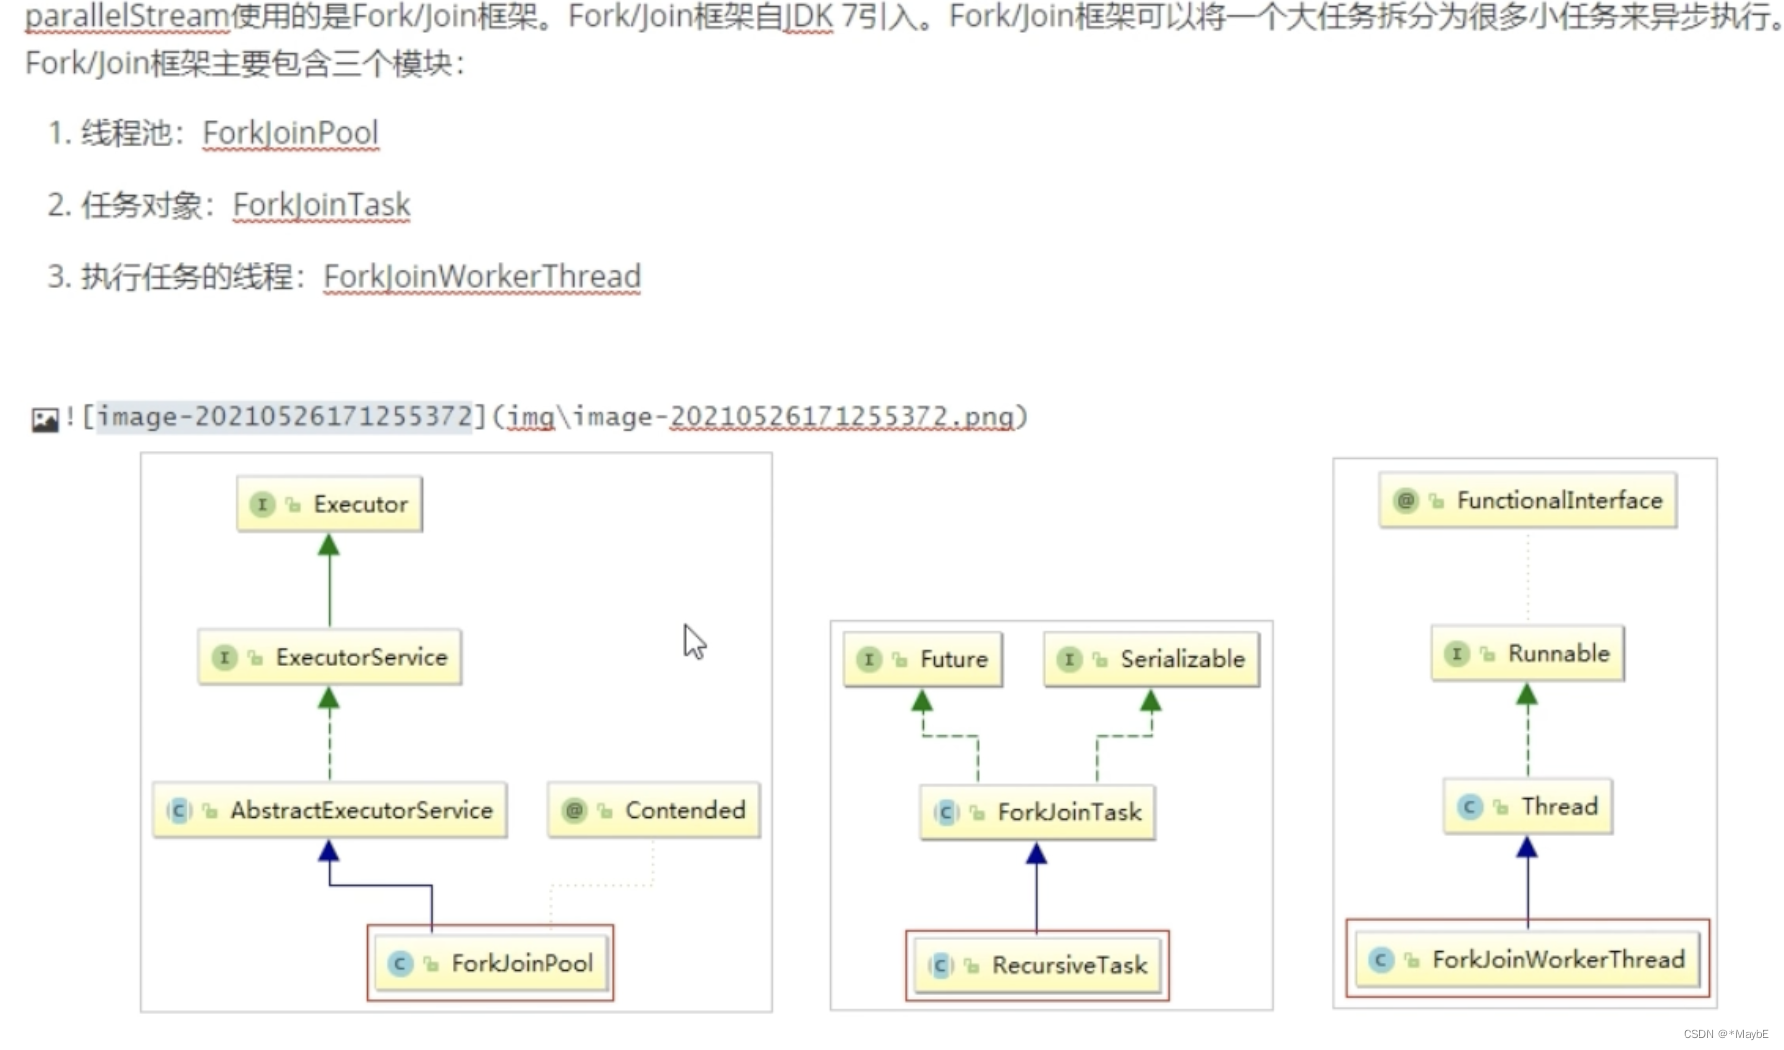Select the FunctionalInterface annotation node

coord(1527,500)
